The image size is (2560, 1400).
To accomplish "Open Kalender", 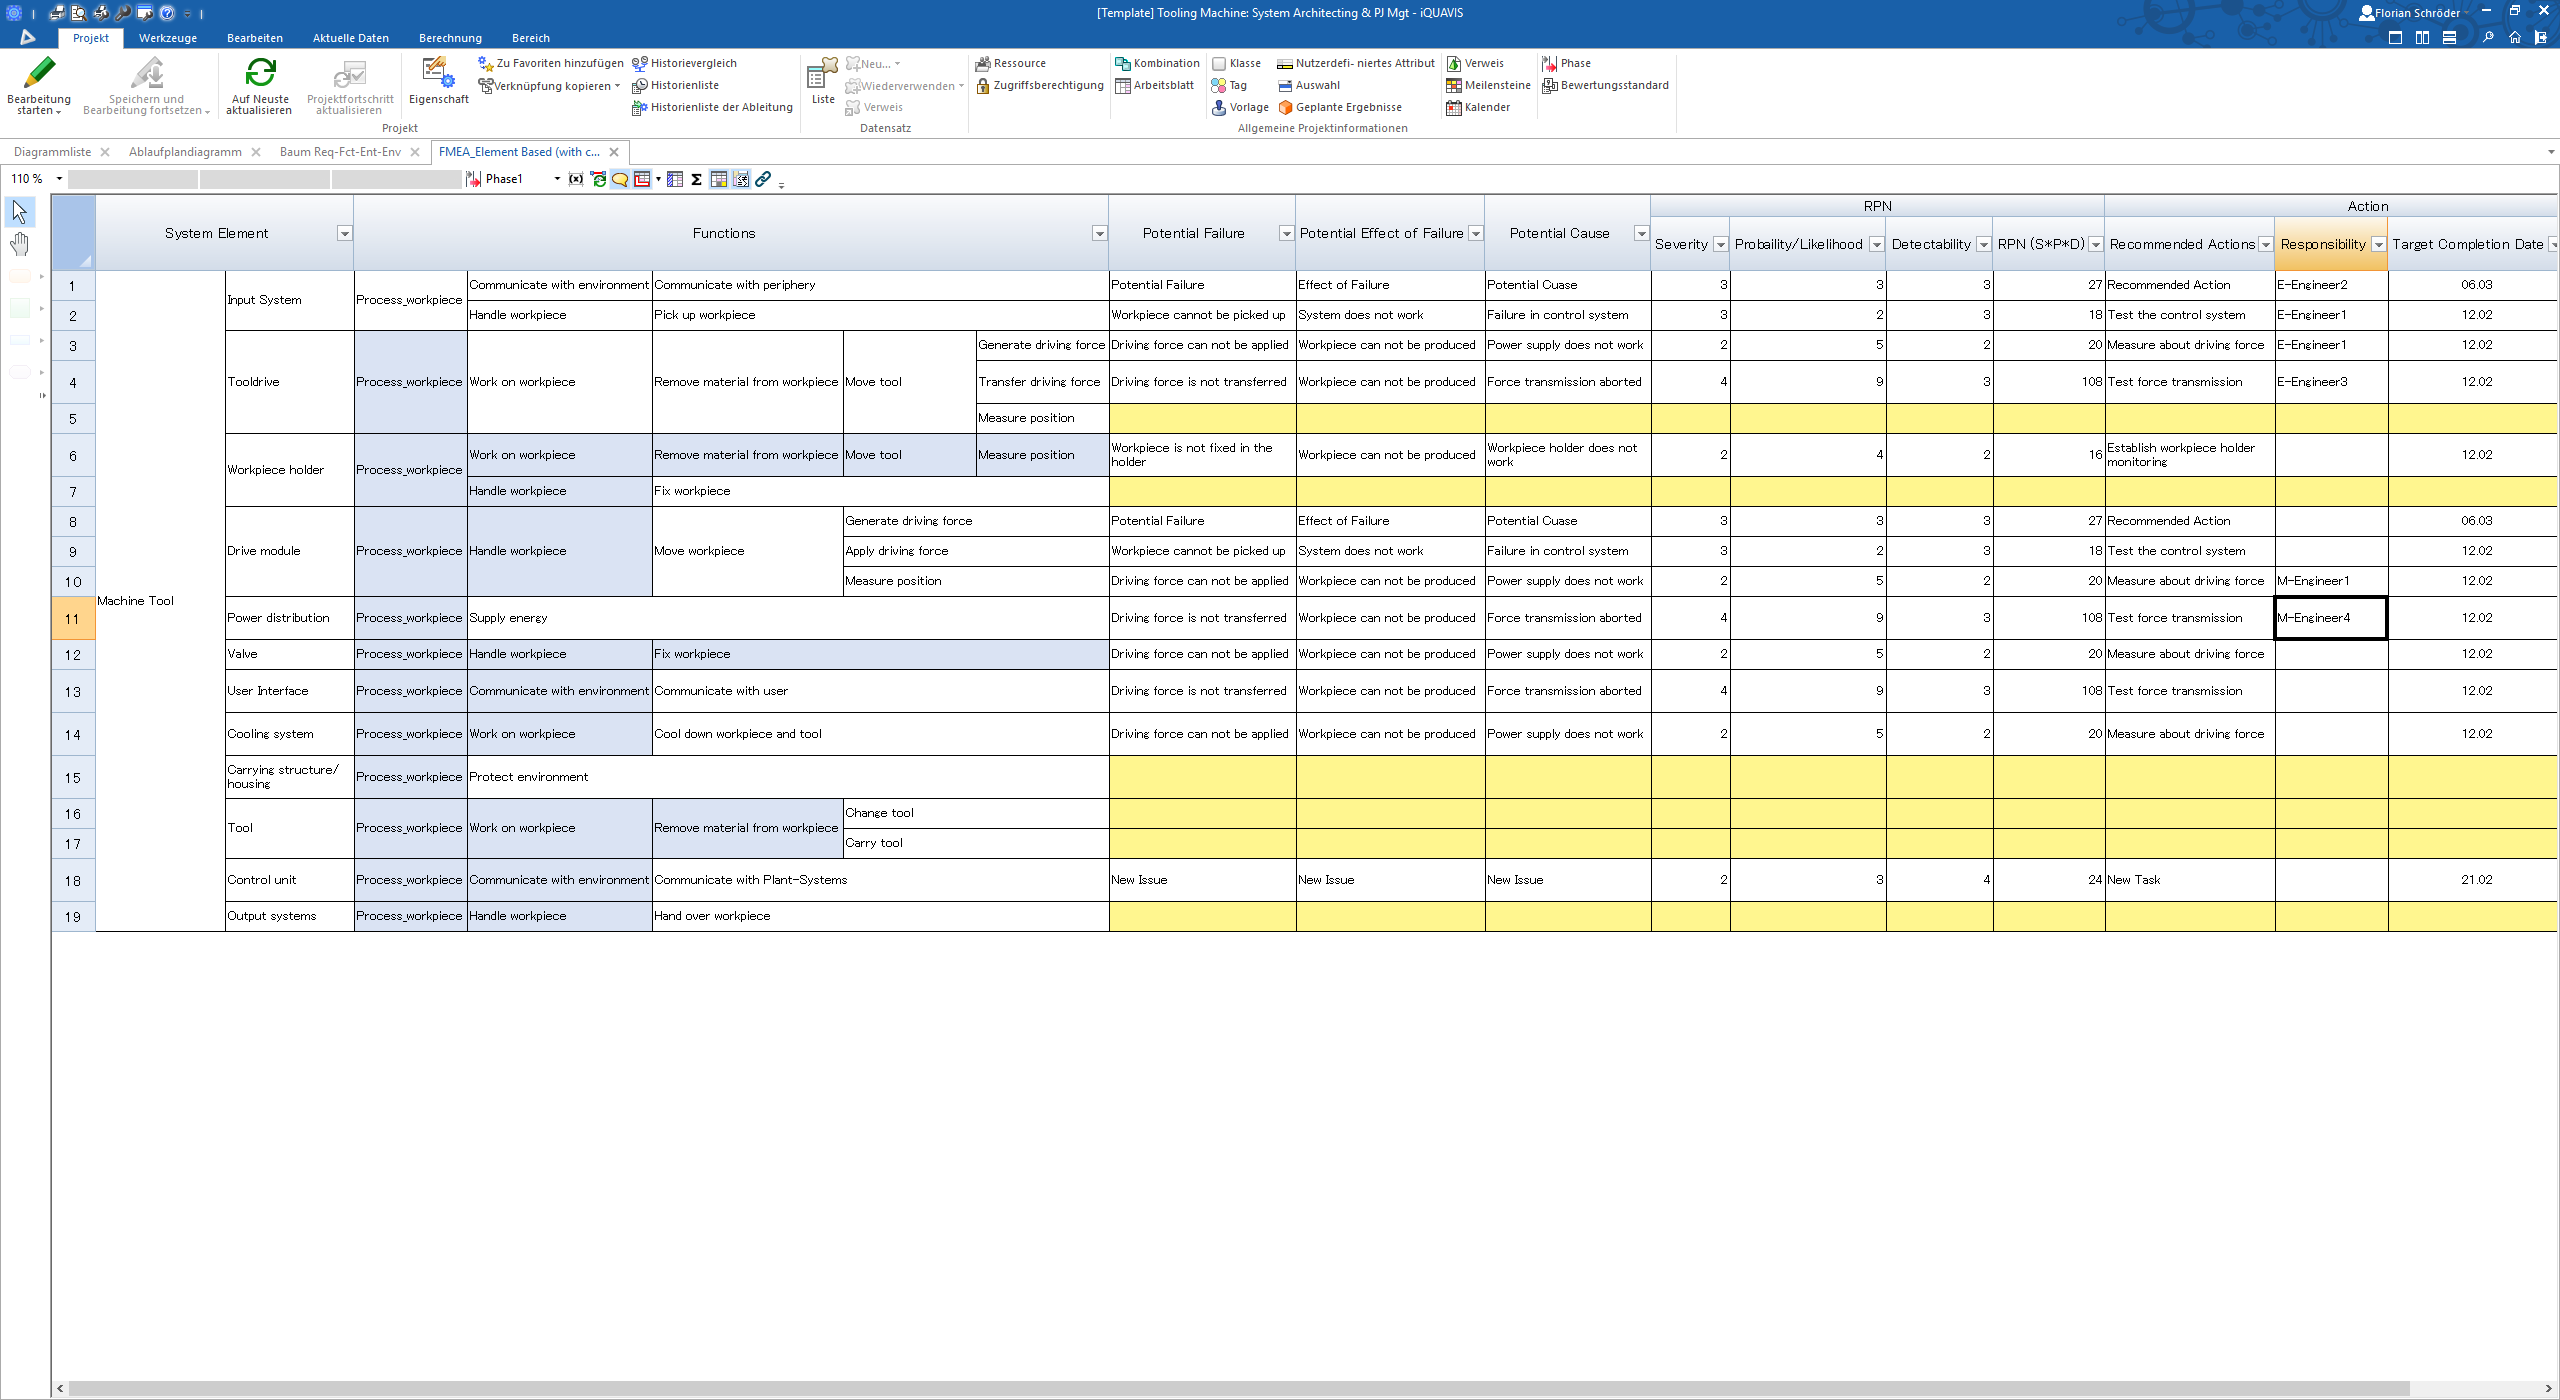I will [x=1478, y=107].
